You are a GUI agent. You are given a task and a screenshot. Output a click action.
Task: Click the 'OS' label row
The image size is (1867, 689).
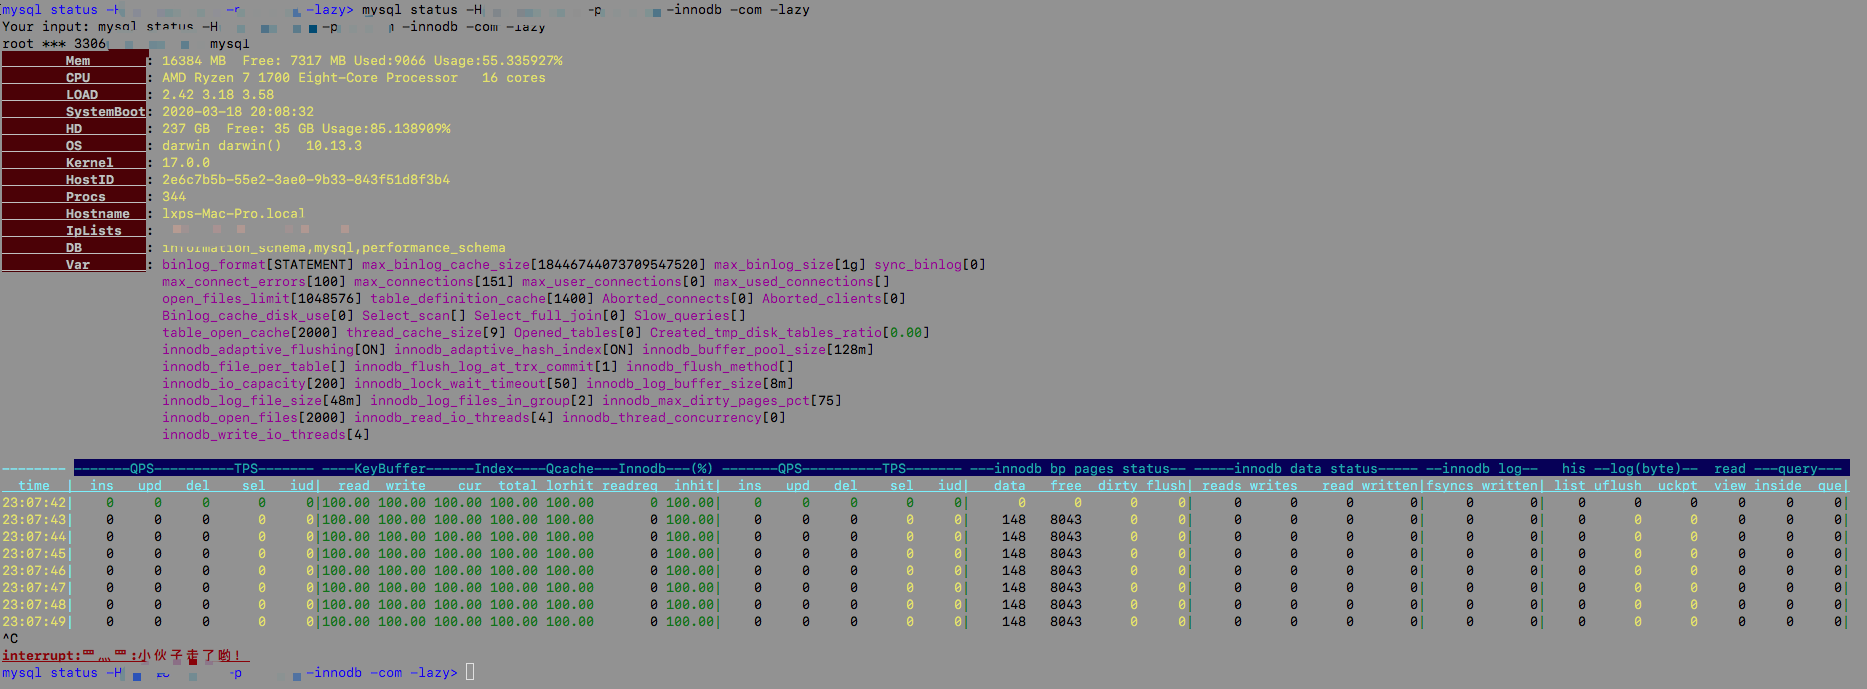click(x=74, y=145)
